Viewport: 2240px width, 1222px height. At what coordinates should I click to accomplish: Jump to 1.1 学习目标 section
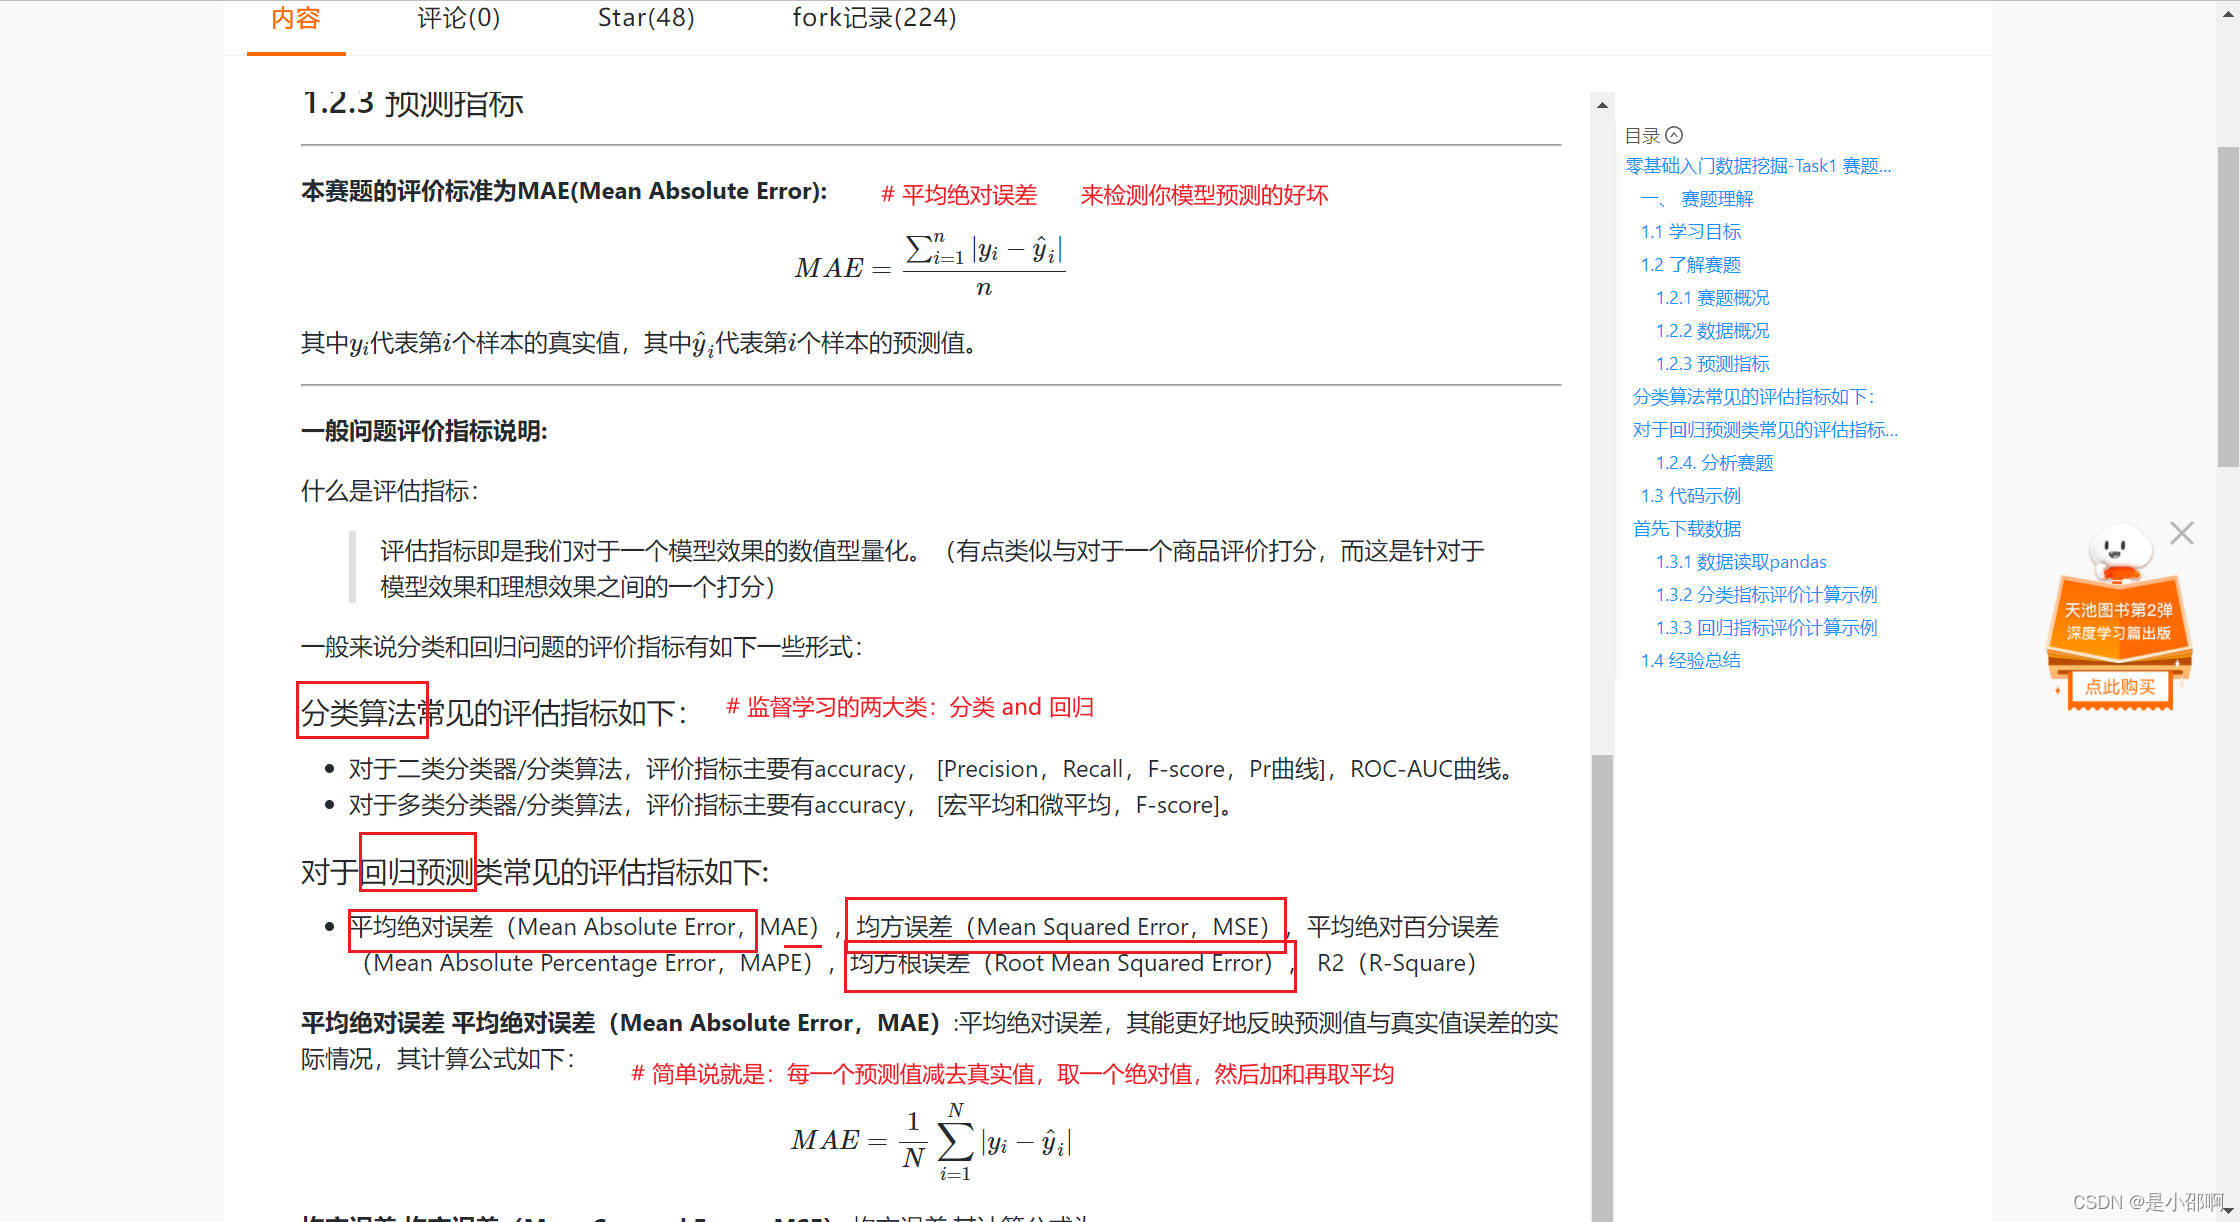(x=1690, y=232)
